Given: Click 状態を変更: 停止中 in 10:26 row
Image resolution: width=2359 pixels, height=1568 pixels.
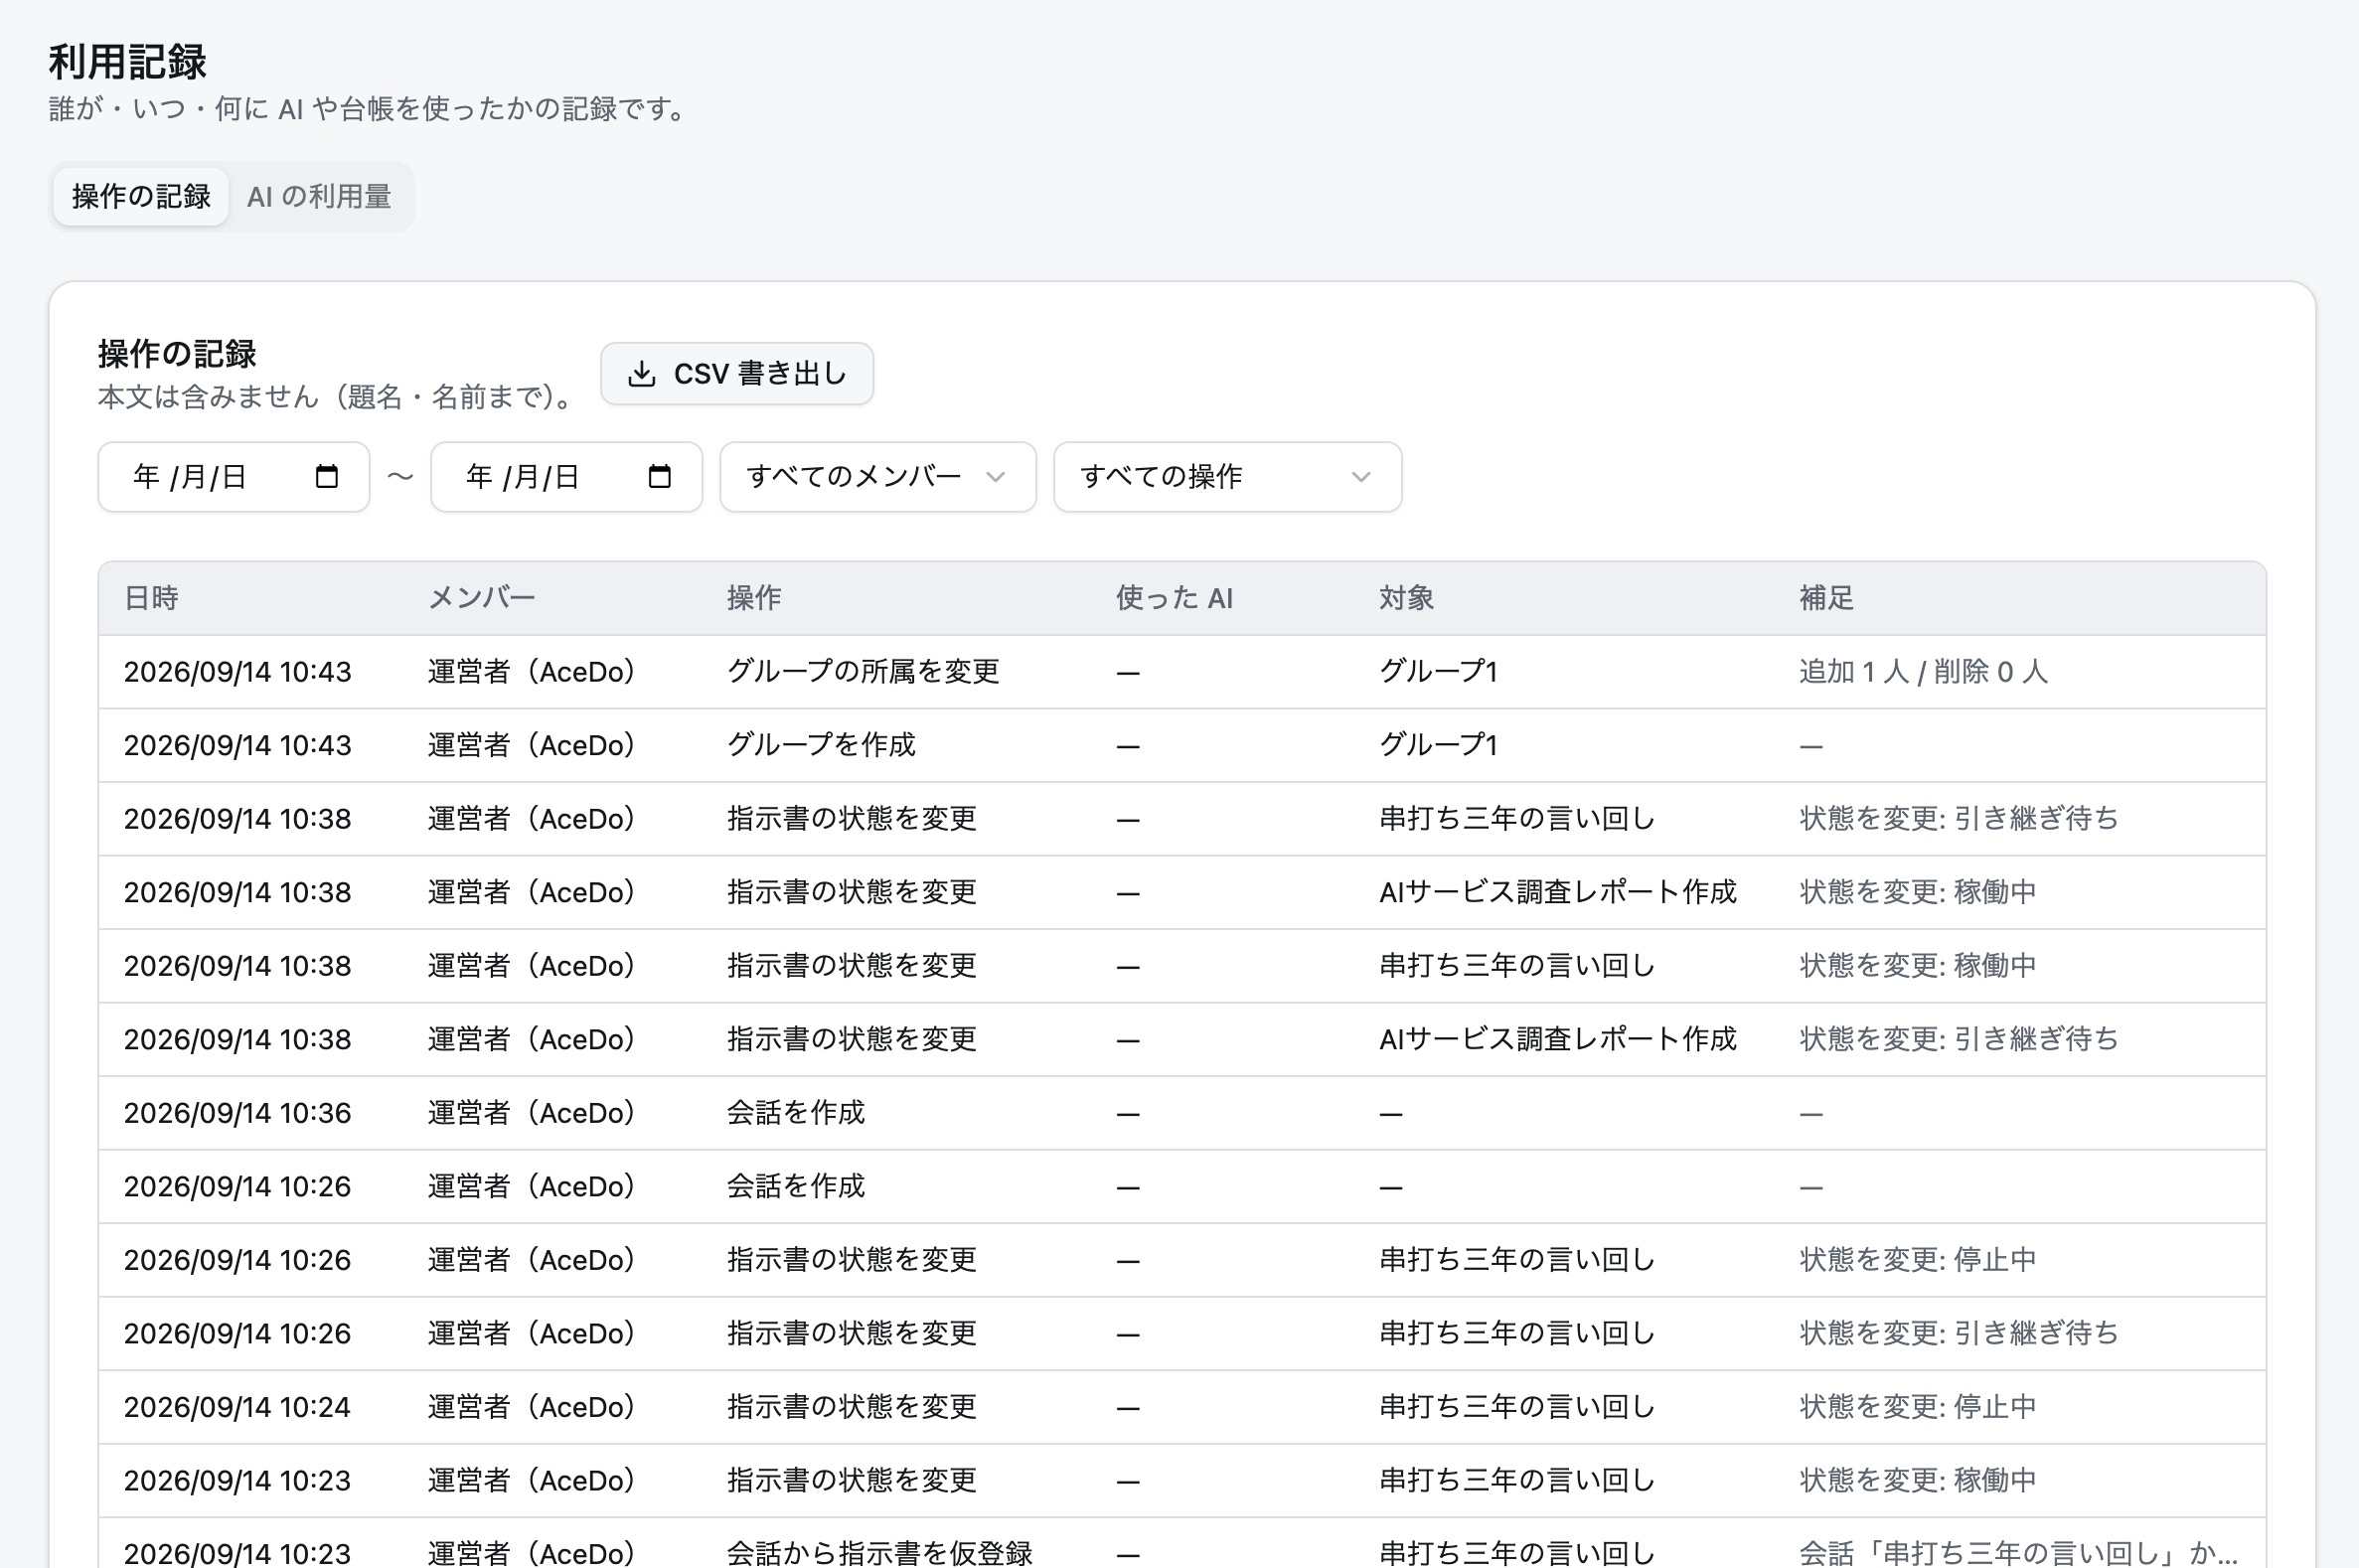Looking at the screenshot, I should [x=1918, y=1260].
